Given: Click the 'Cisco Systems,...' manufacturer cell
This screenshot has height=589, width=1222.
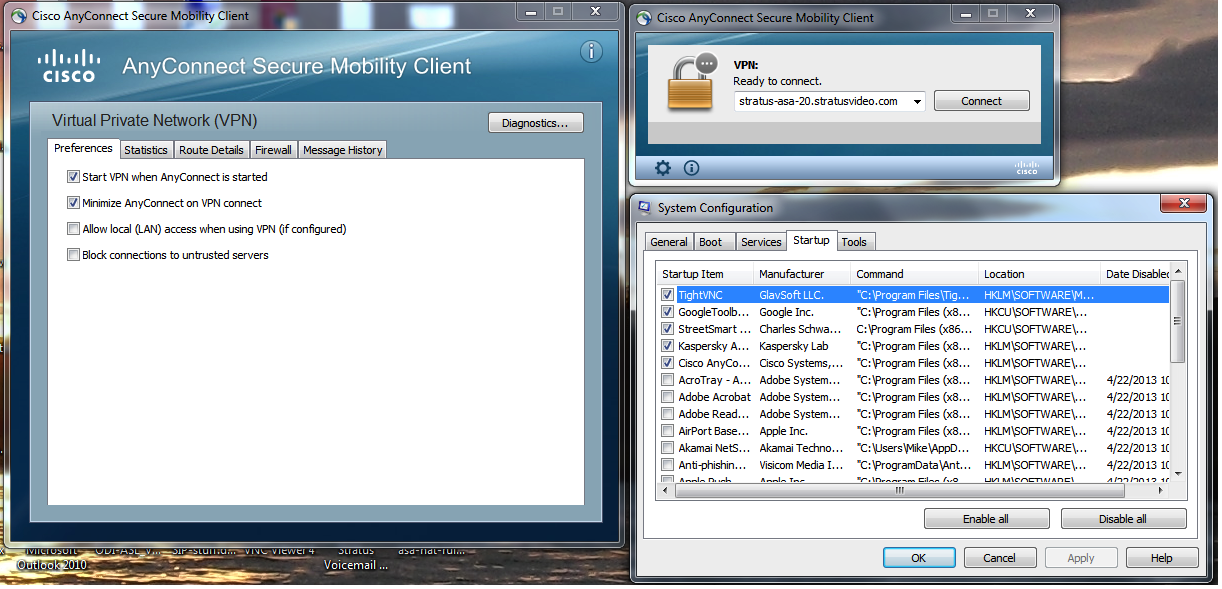Looking at the screenshot, I should click(801, 363).
